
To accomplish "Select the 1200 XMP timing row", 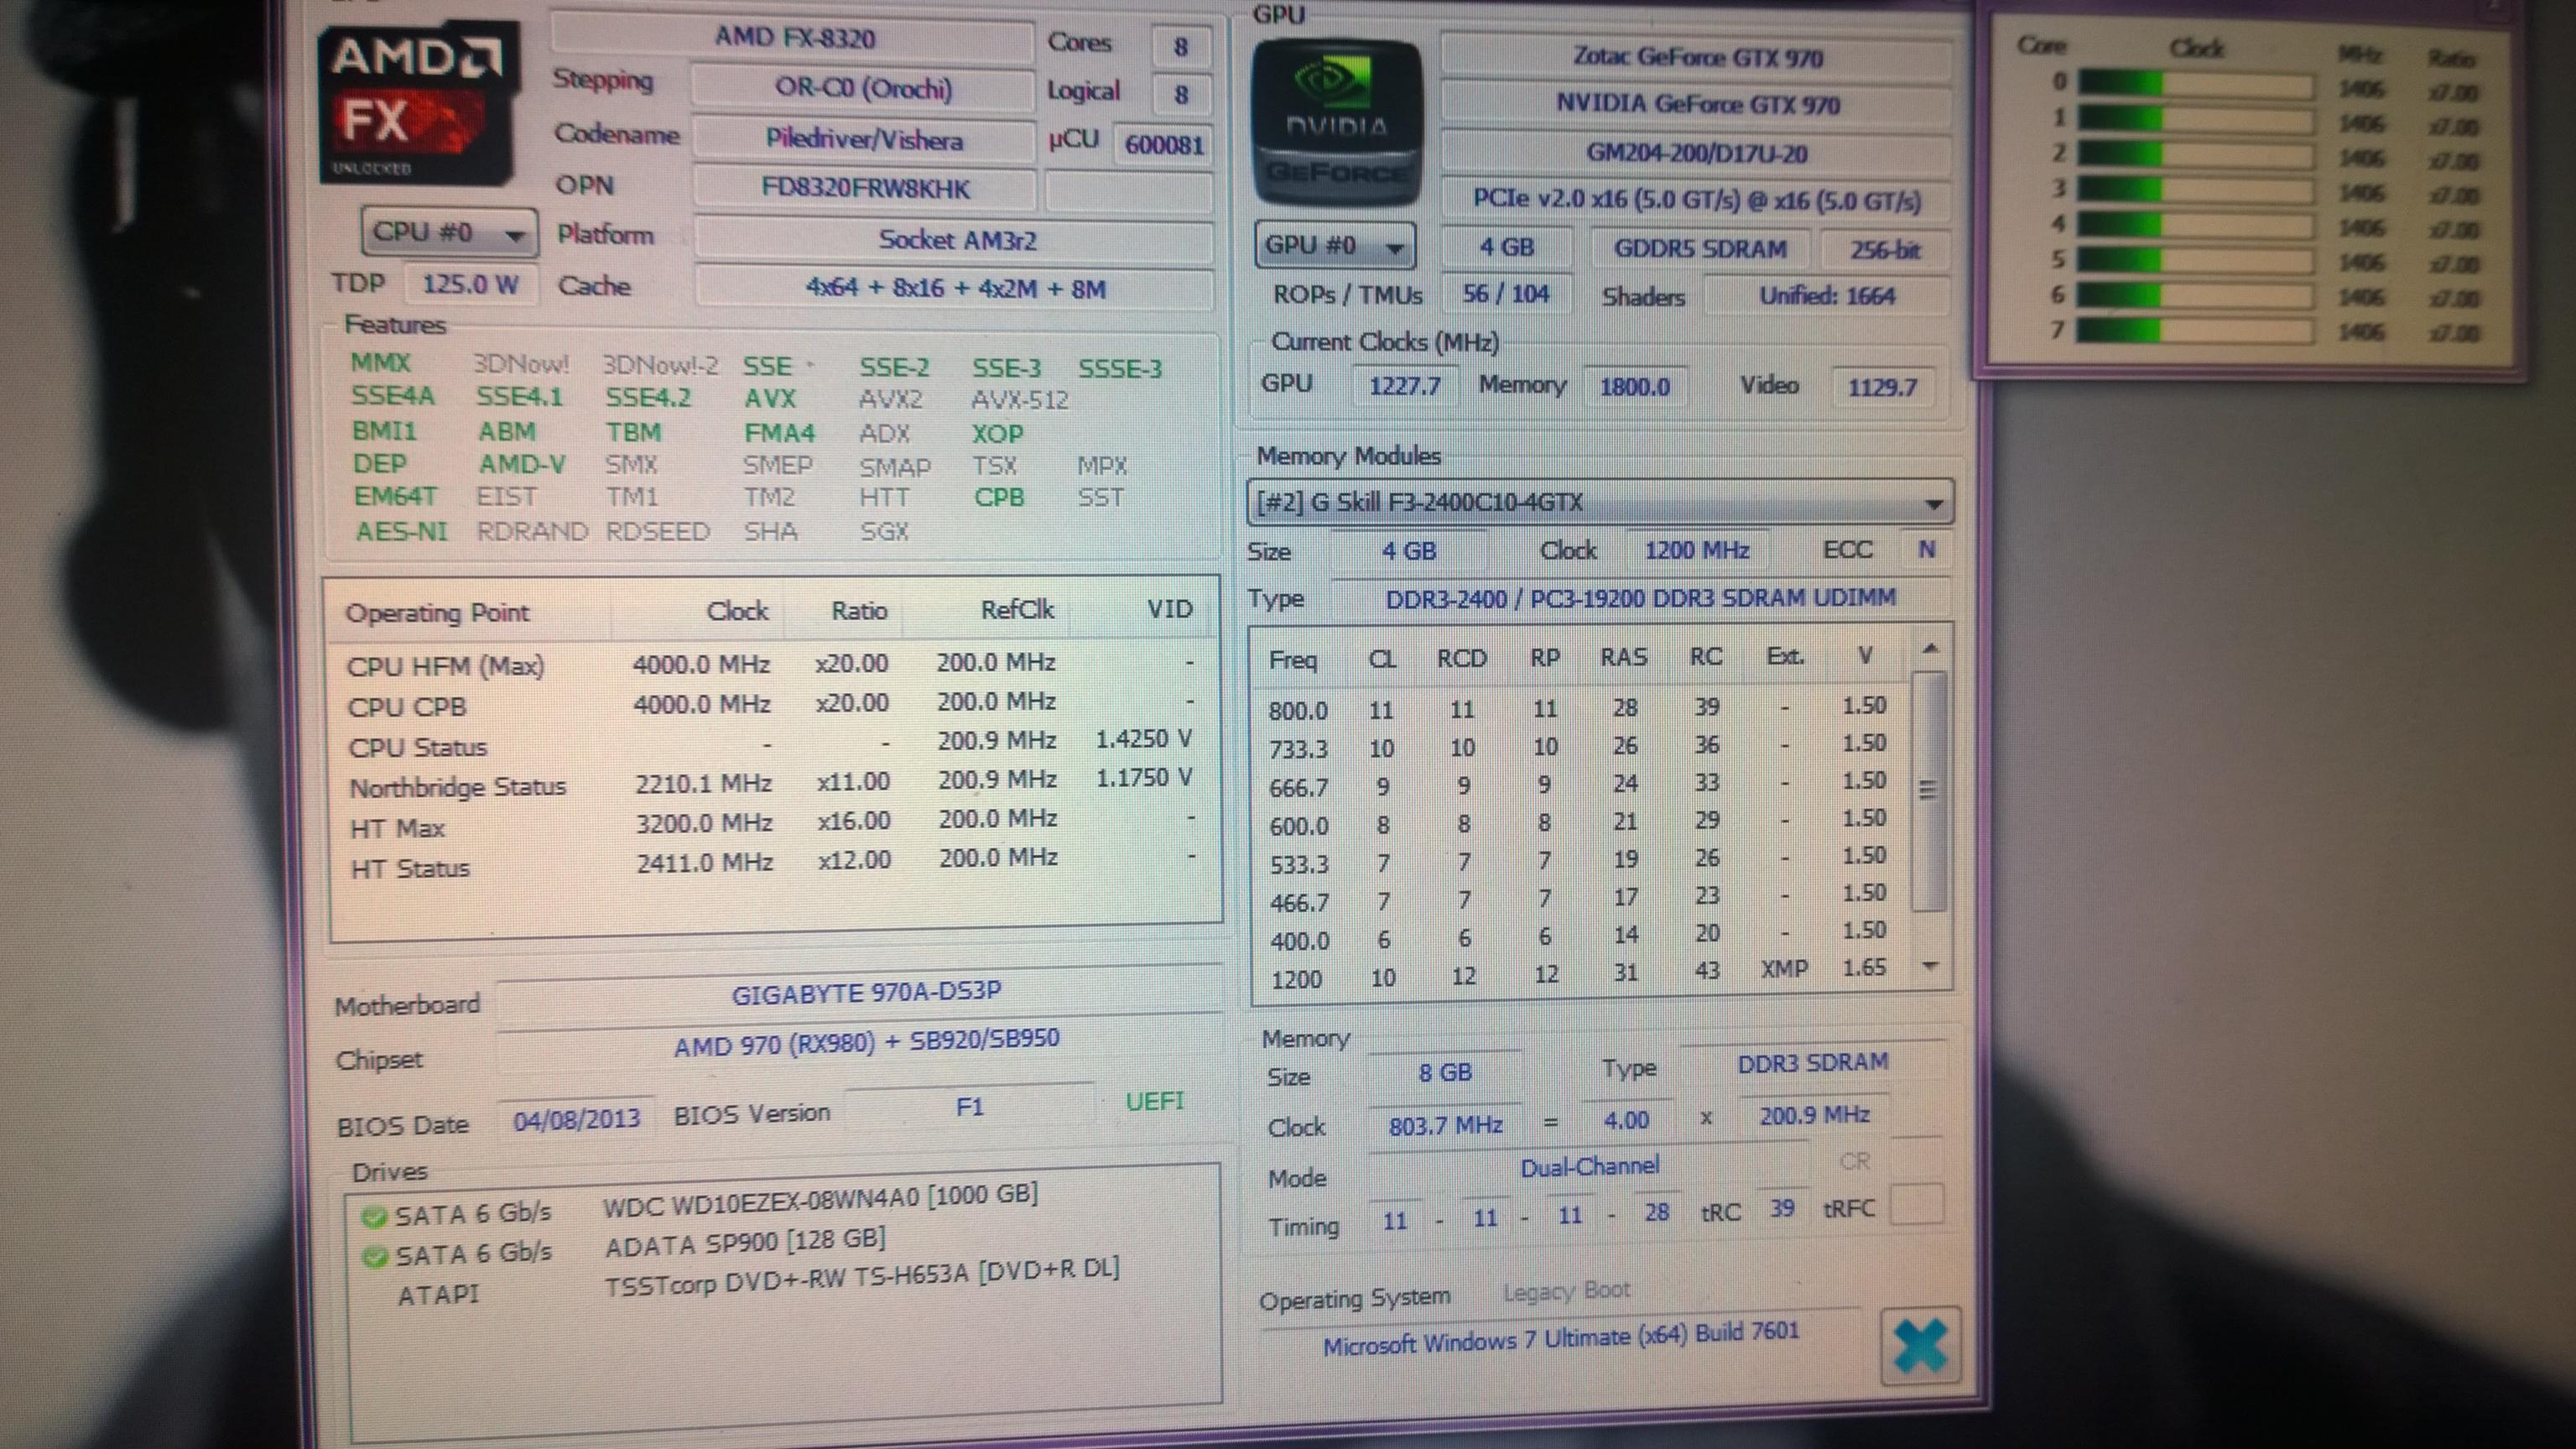I will [1580, 974].
